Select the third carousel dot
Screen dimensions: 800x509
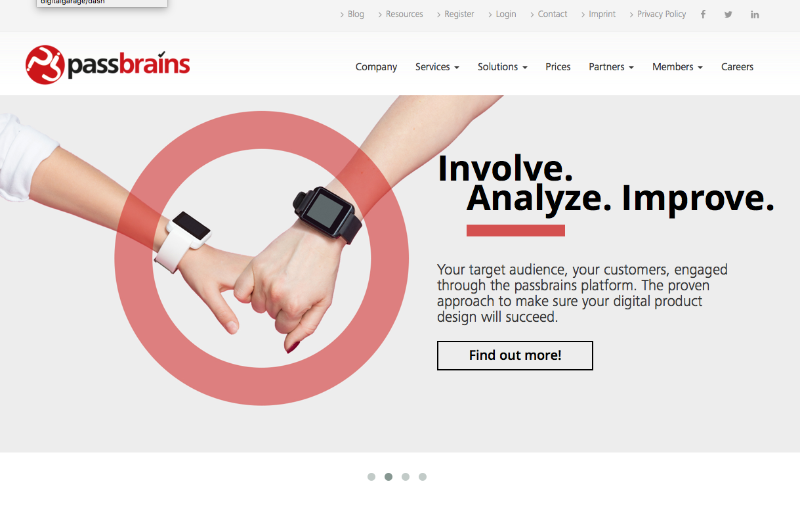pyautogui.click(x=406, y=477)
